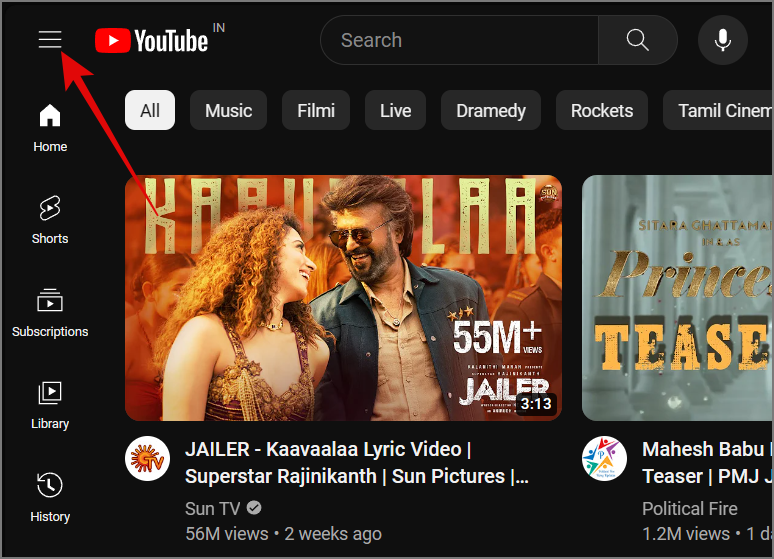Start voice search with microphone
This screenshot has width=774, height=559.
coord(723,40)
